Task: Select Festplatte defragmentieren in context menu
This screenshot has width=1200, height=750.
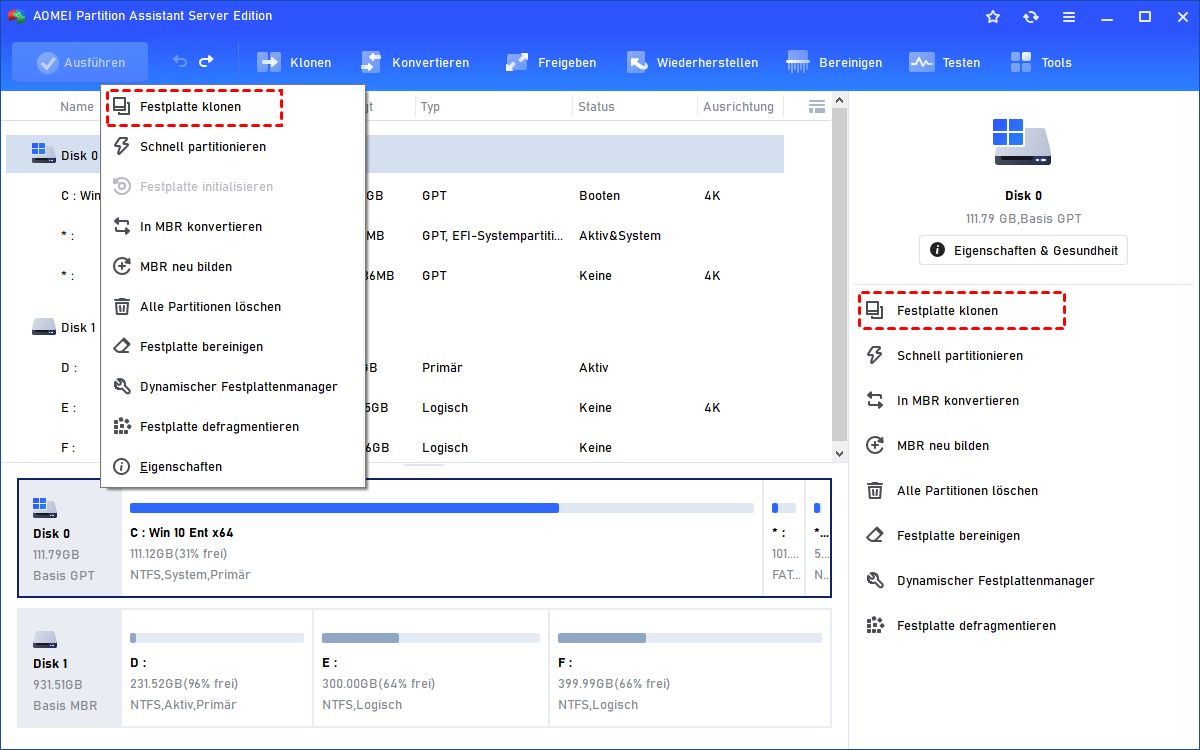Action: tap(232, 427)
